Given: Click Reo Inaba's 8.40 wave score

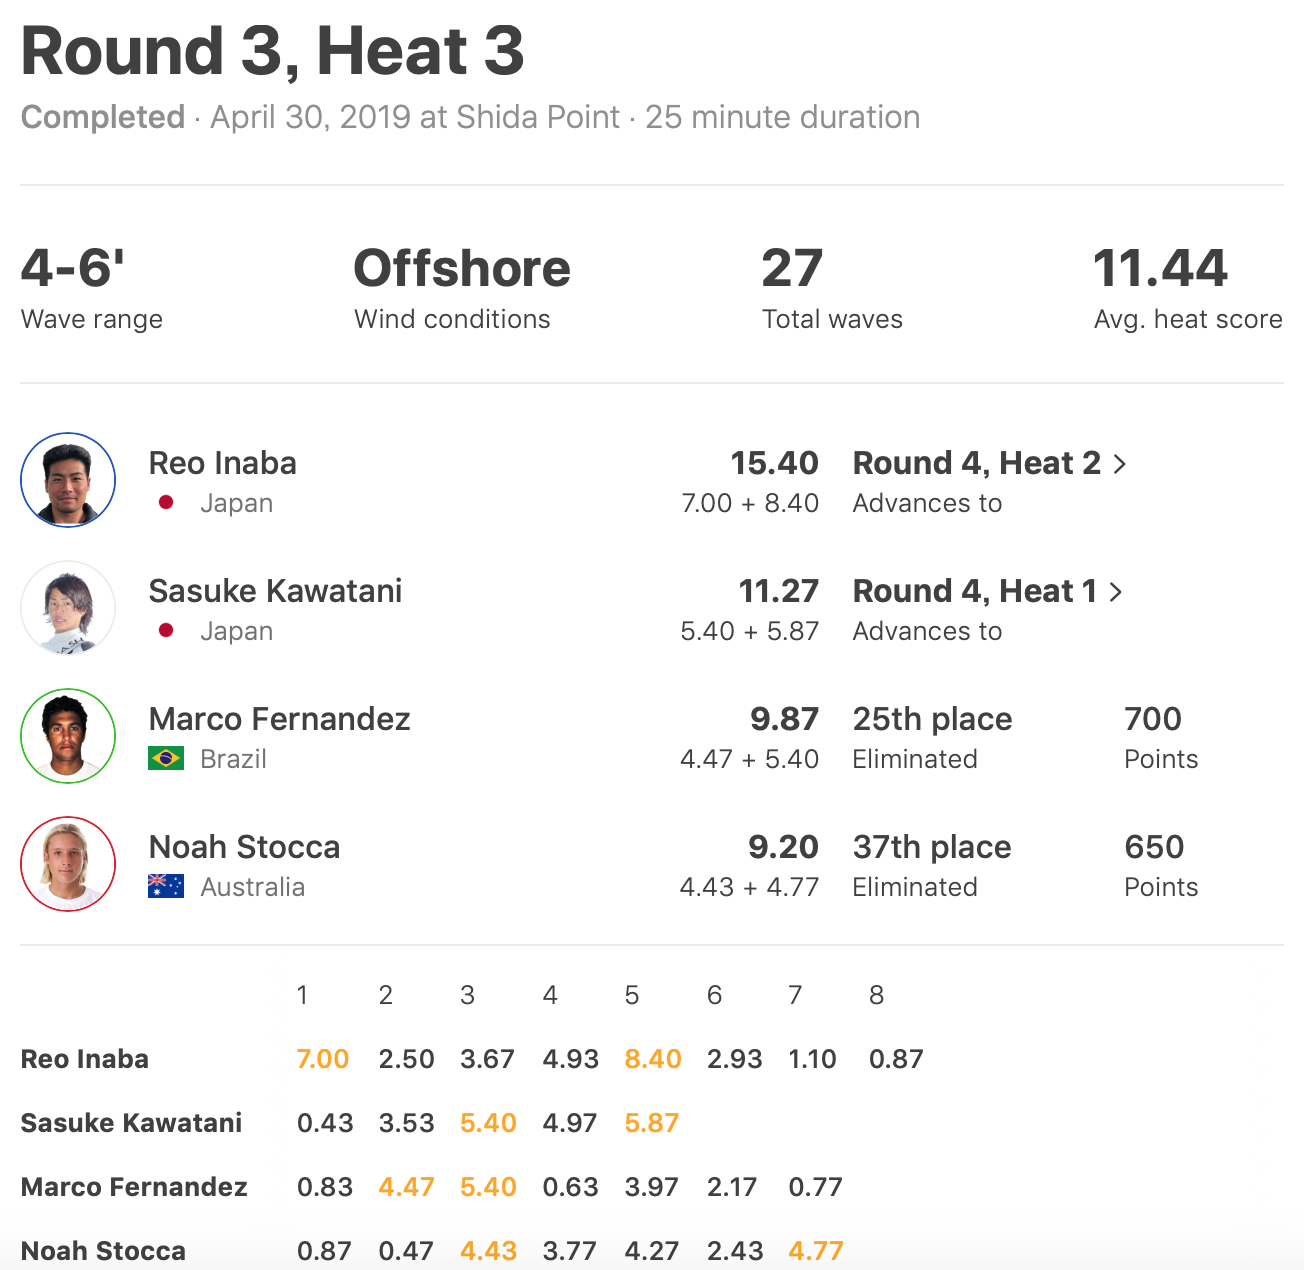Looking at the screenshot, I should (652, 1059).
